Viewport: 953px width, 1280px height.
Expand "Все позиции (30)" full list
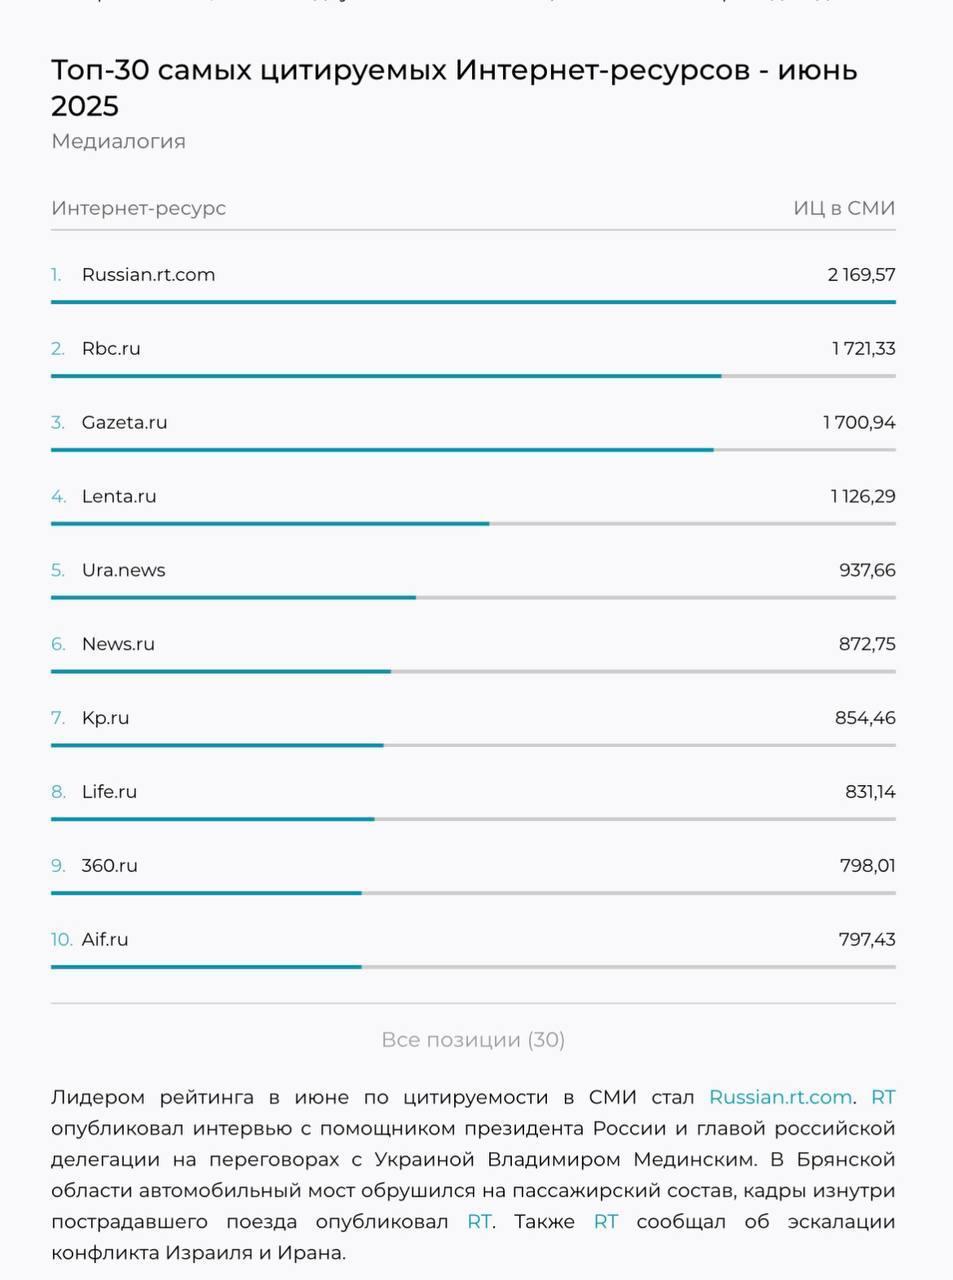click(x=473, y=1040)
